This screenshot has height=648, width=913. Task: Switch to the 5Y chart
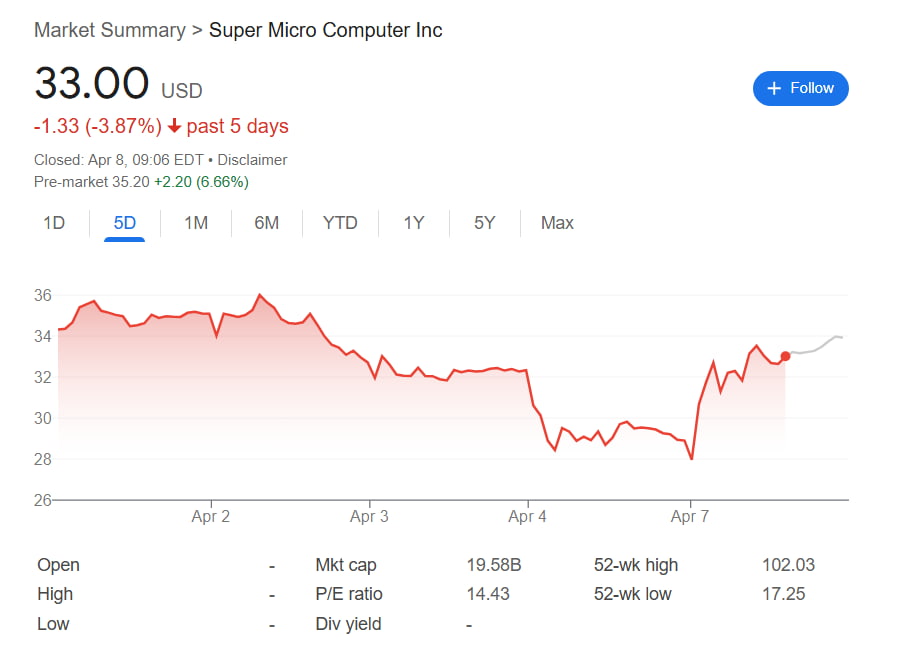[484, 223]
